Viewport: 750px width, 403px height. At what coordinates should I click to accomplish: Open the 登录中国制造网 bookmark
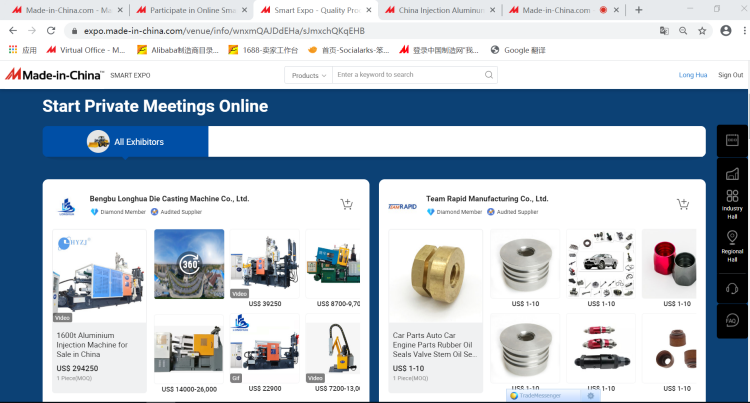click(x=439, y=50)
